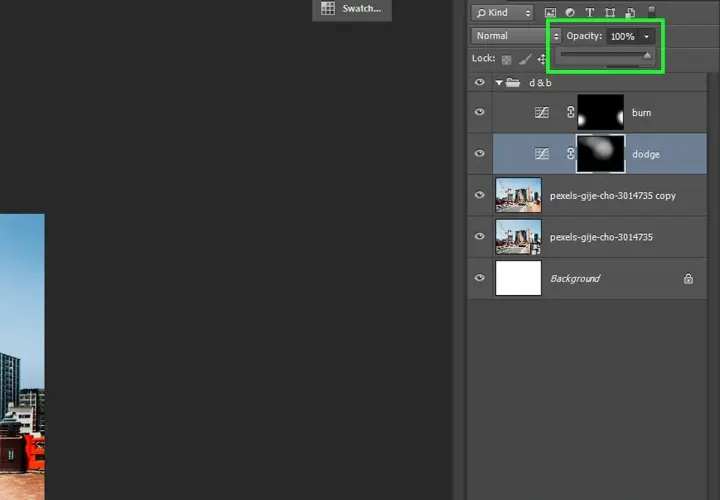
Task: Click the Opacity slider handle
Action: 647,56
